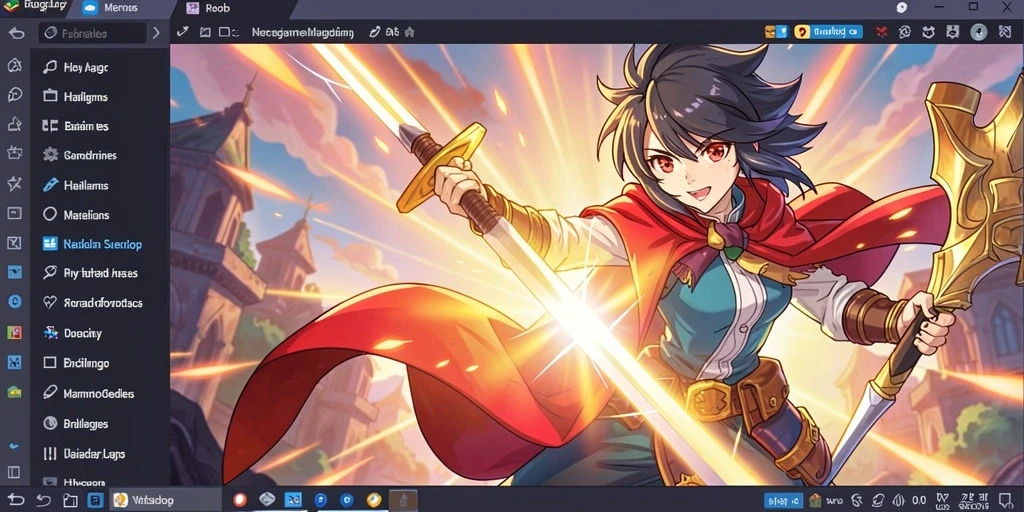
Task: Click the back arrow beside the search field
Action: click(x=16, y=33)
